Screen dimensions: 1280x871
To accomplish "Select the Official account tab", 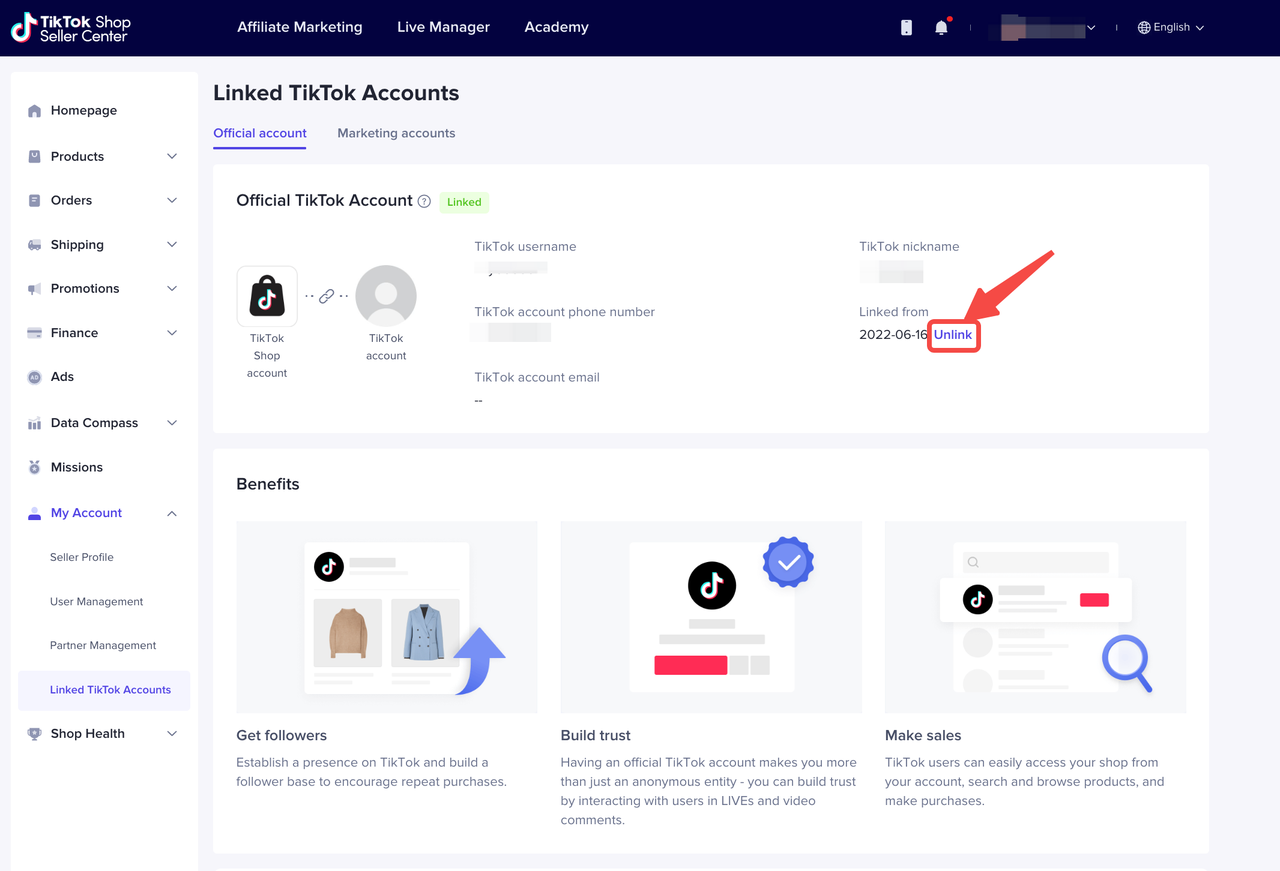I will tap(260, 133).
